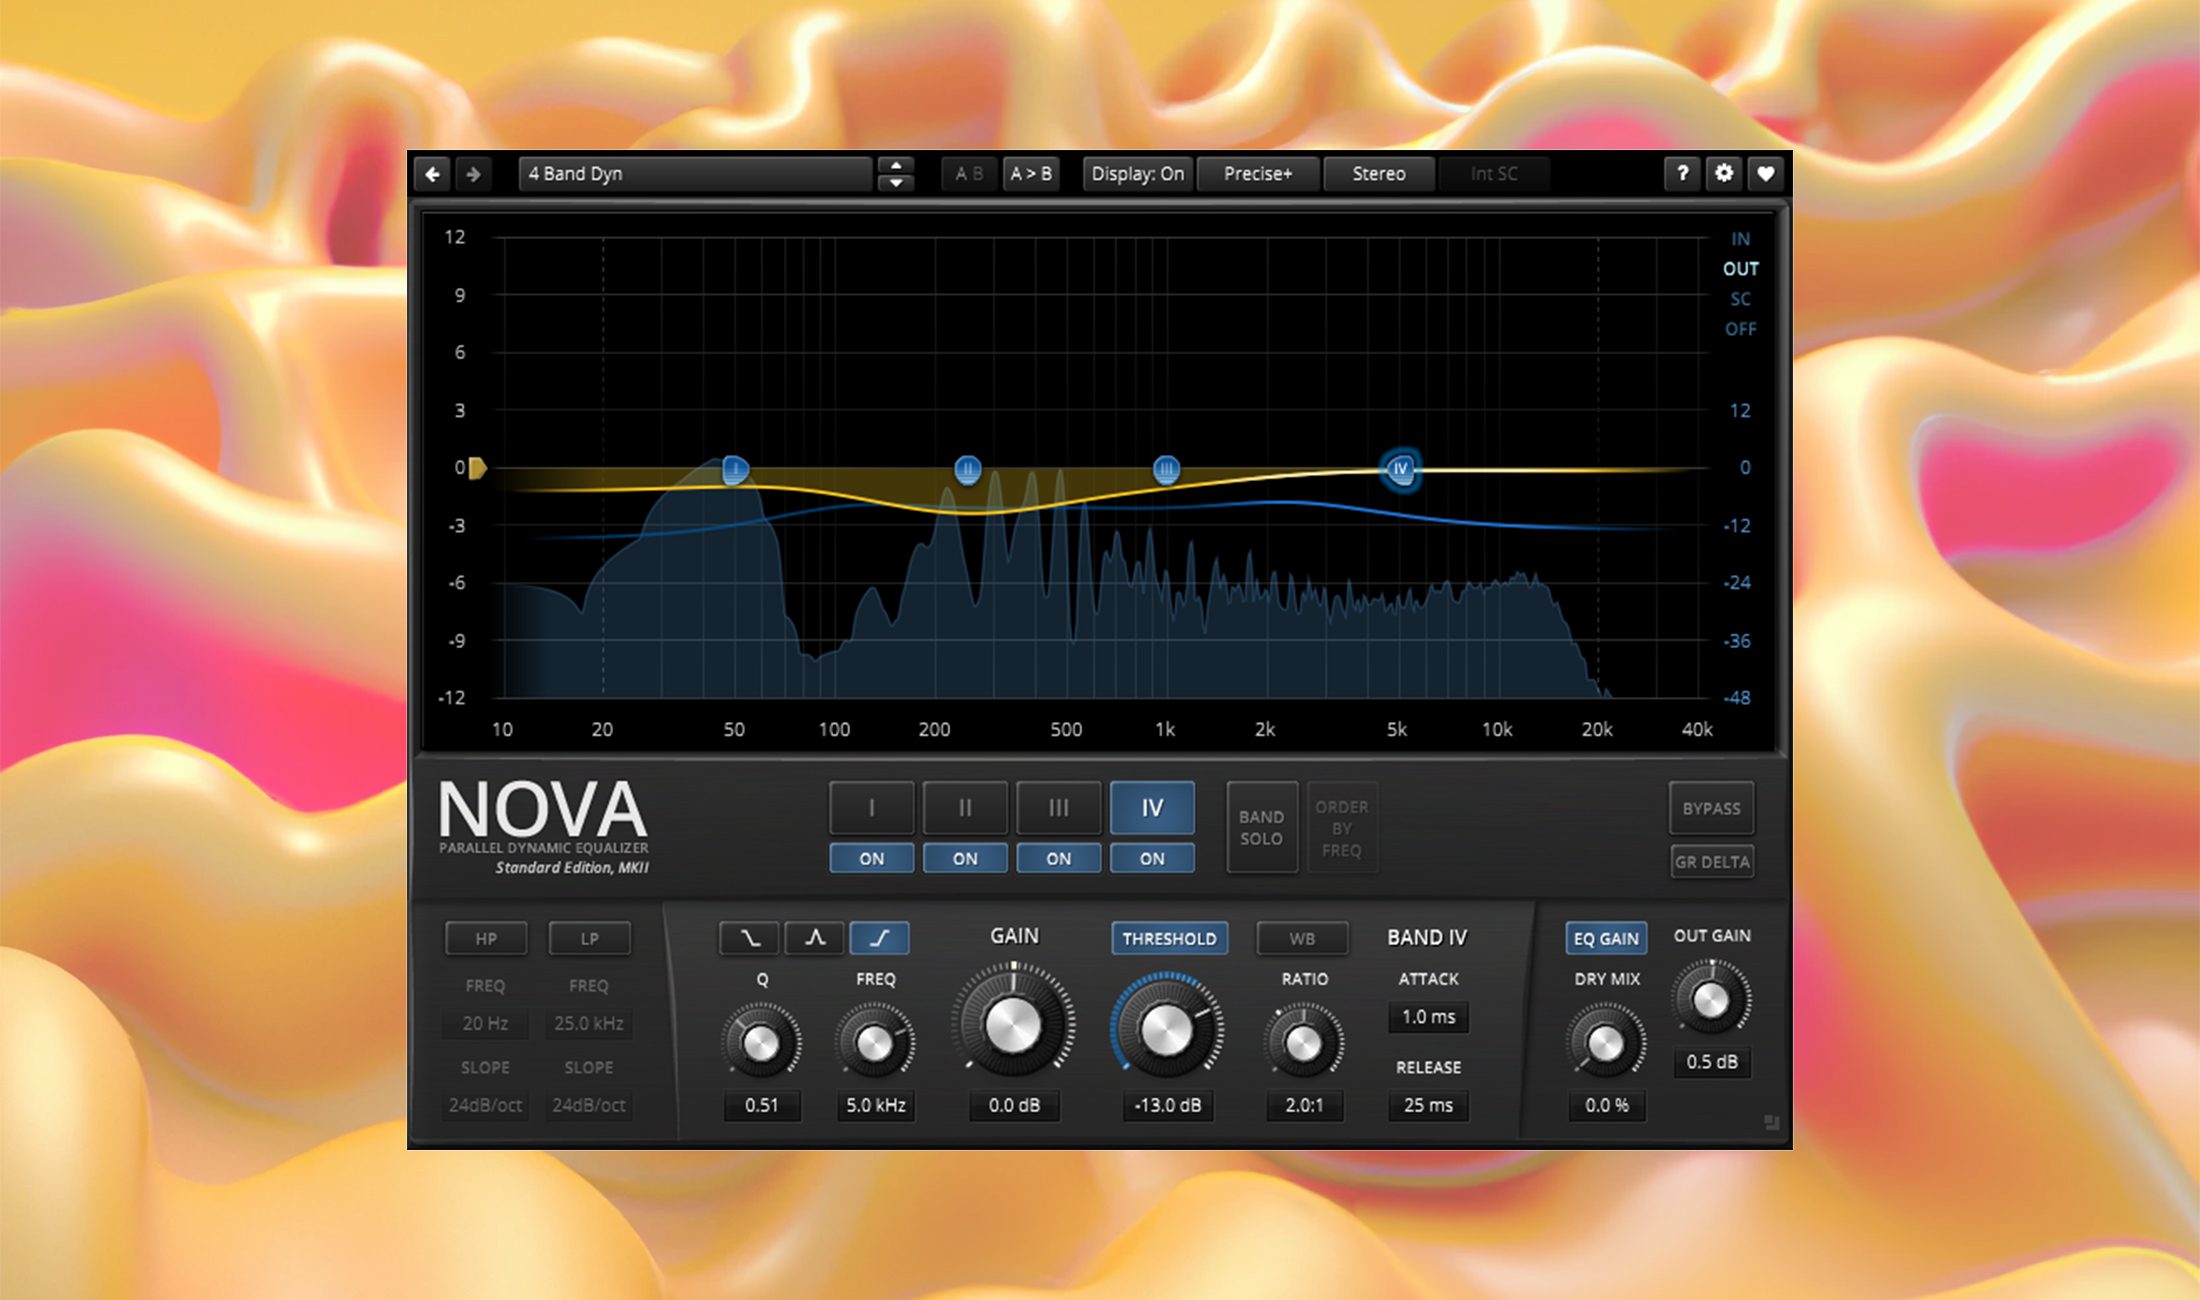Enable BAND SOLO mode
2200x1300 pixels.
coord(1261,827)
